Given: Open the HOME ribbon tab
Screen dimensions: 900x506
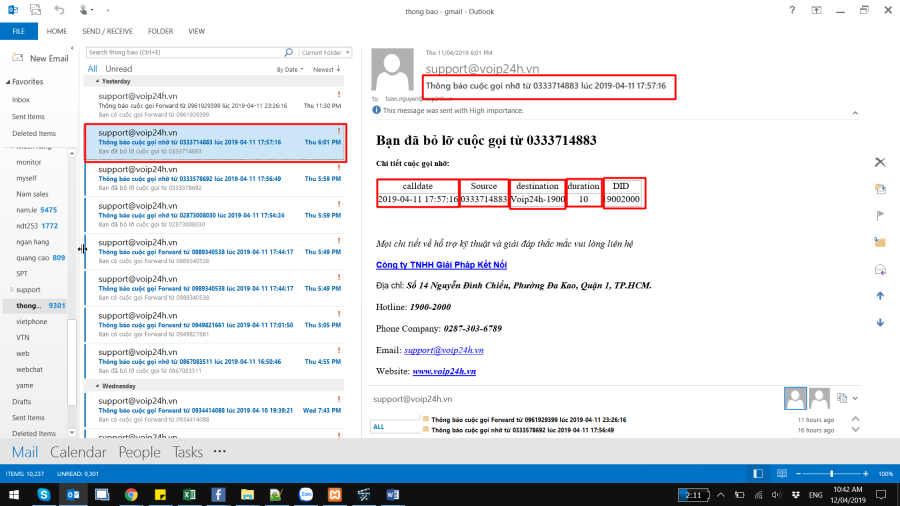Looking at the screenshot, I should 57,31.
